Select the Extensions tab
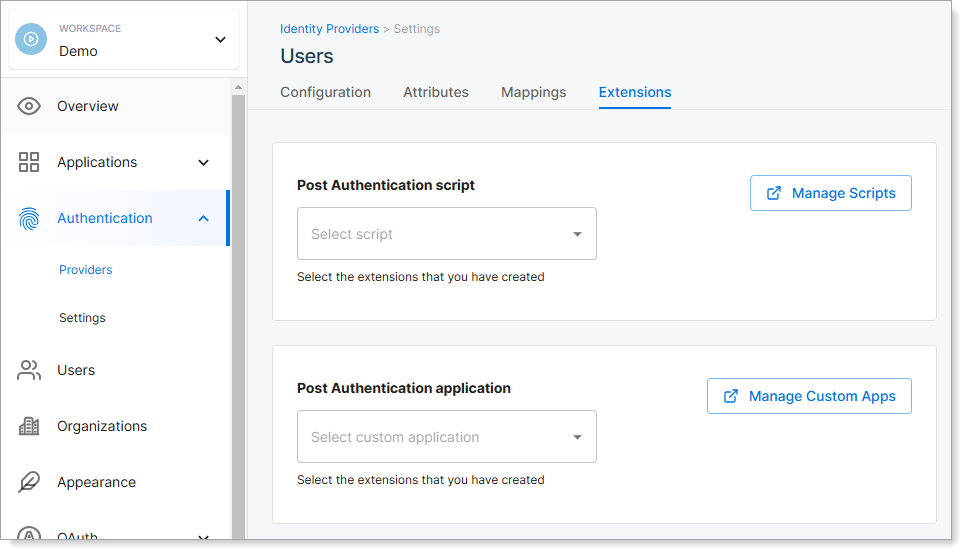The image size is (967, 555). pyautogui.click(x=635, y=92)
